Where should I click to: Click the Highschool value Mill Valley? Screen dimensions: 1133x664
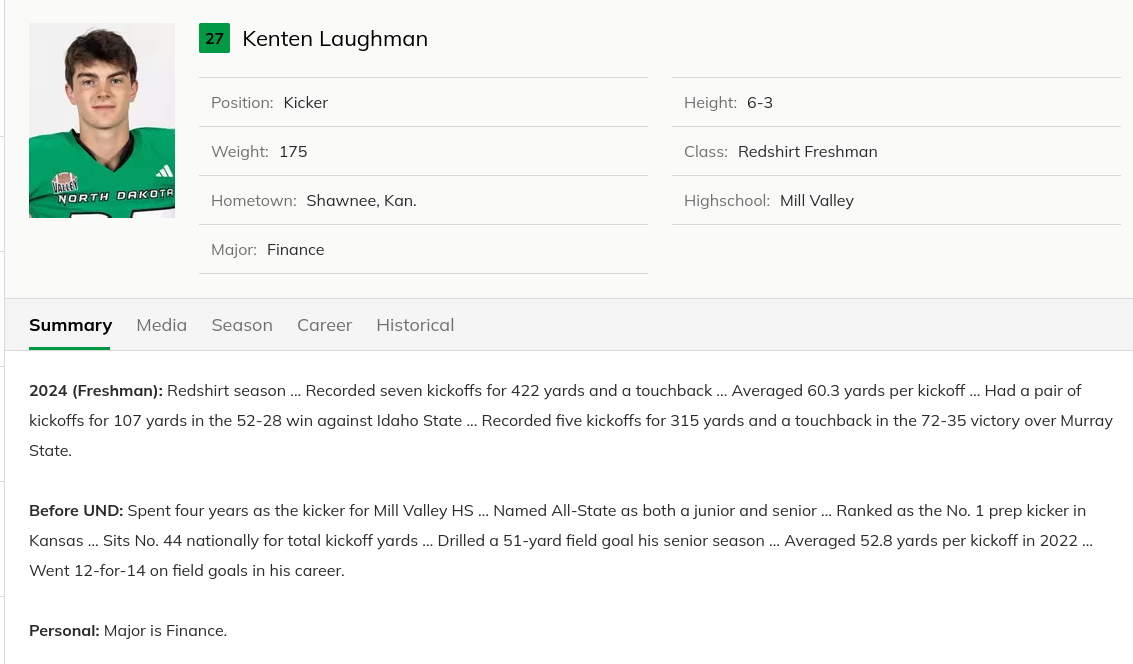point(816,201)
